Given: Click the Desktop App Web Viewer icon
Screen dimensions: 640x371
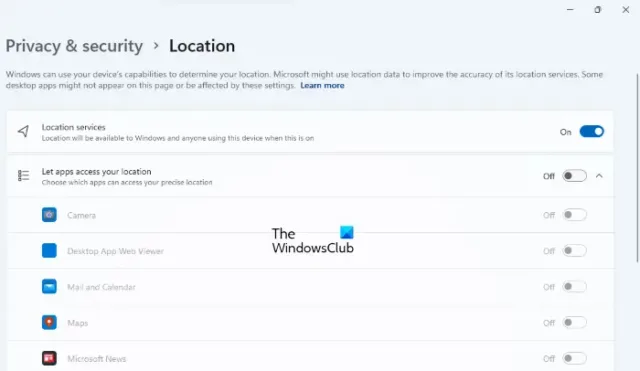Looking at the screenshot, I should click(x=49, y=251).
